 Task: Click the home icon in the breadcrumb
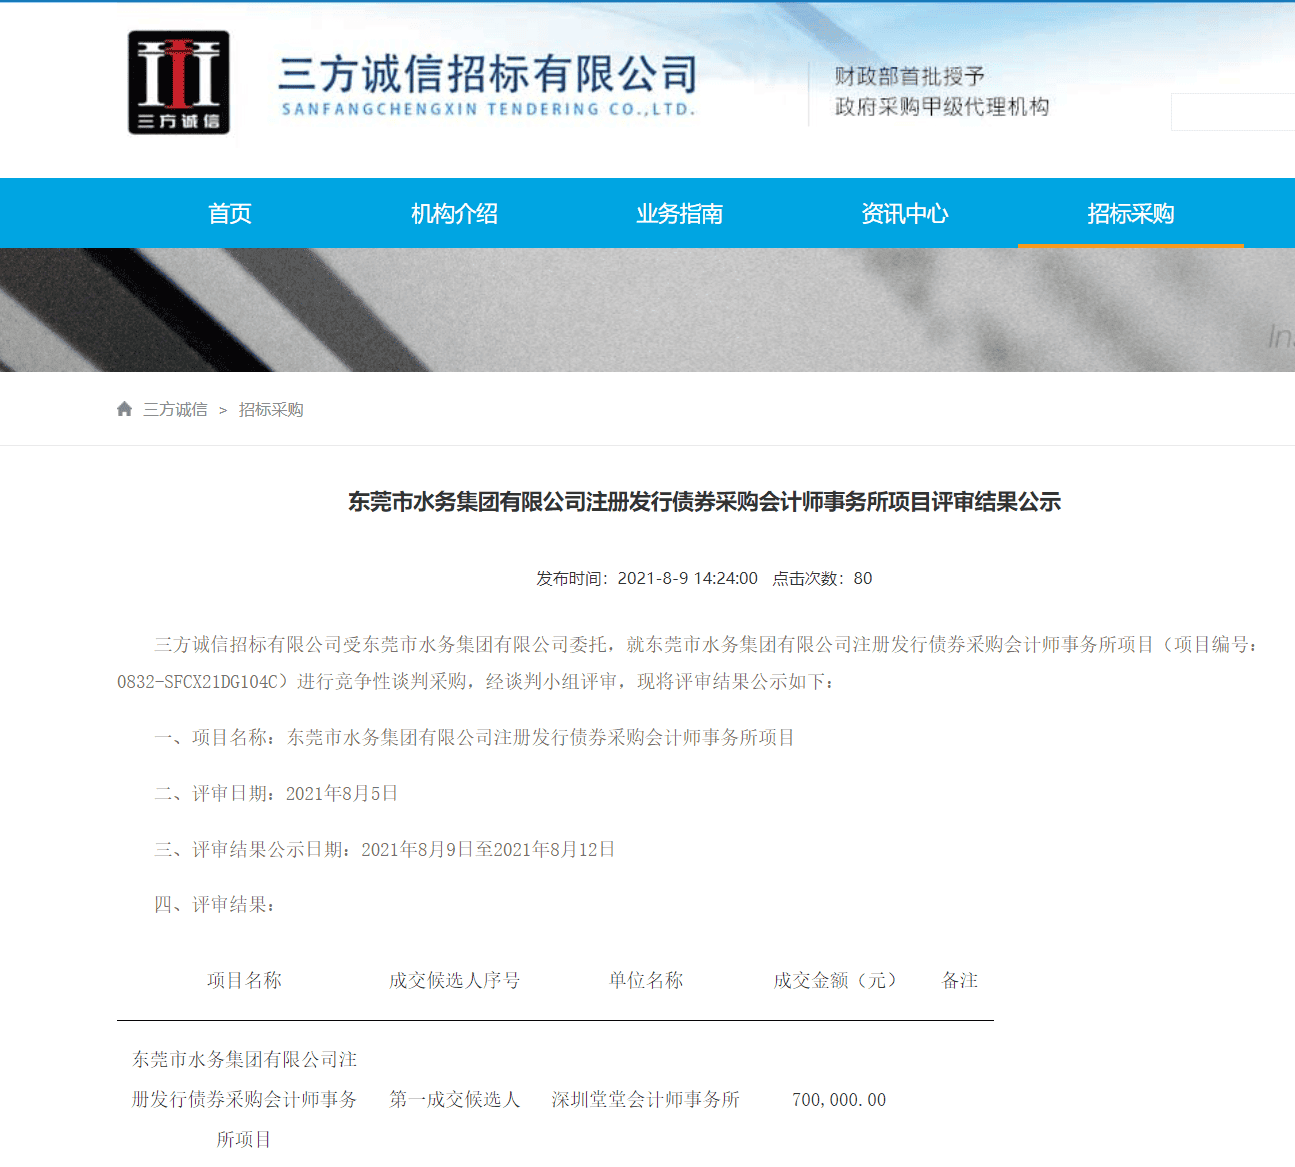click(124, 408)
